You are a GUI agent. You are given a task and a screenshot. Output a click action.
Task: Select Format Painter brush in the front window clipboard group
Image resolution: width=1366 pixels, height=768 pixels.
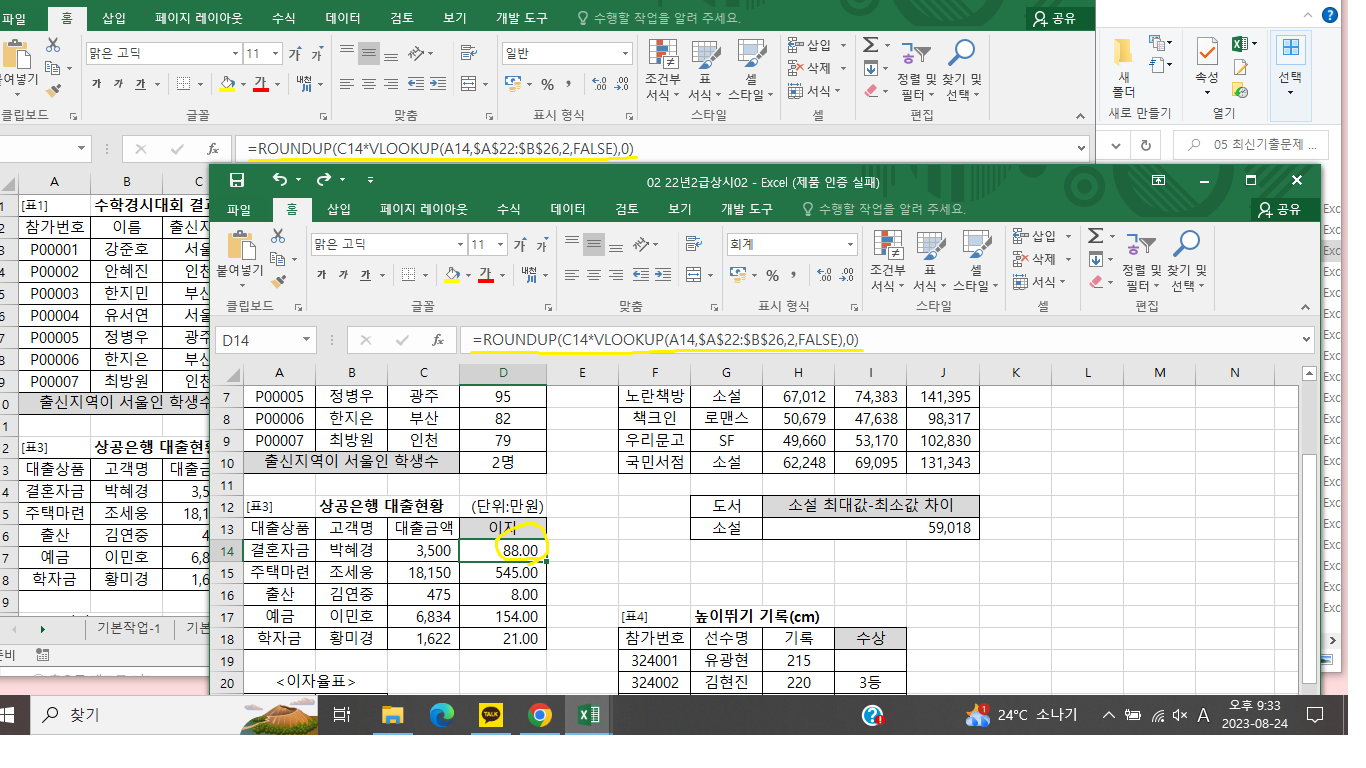pos(278,282)
